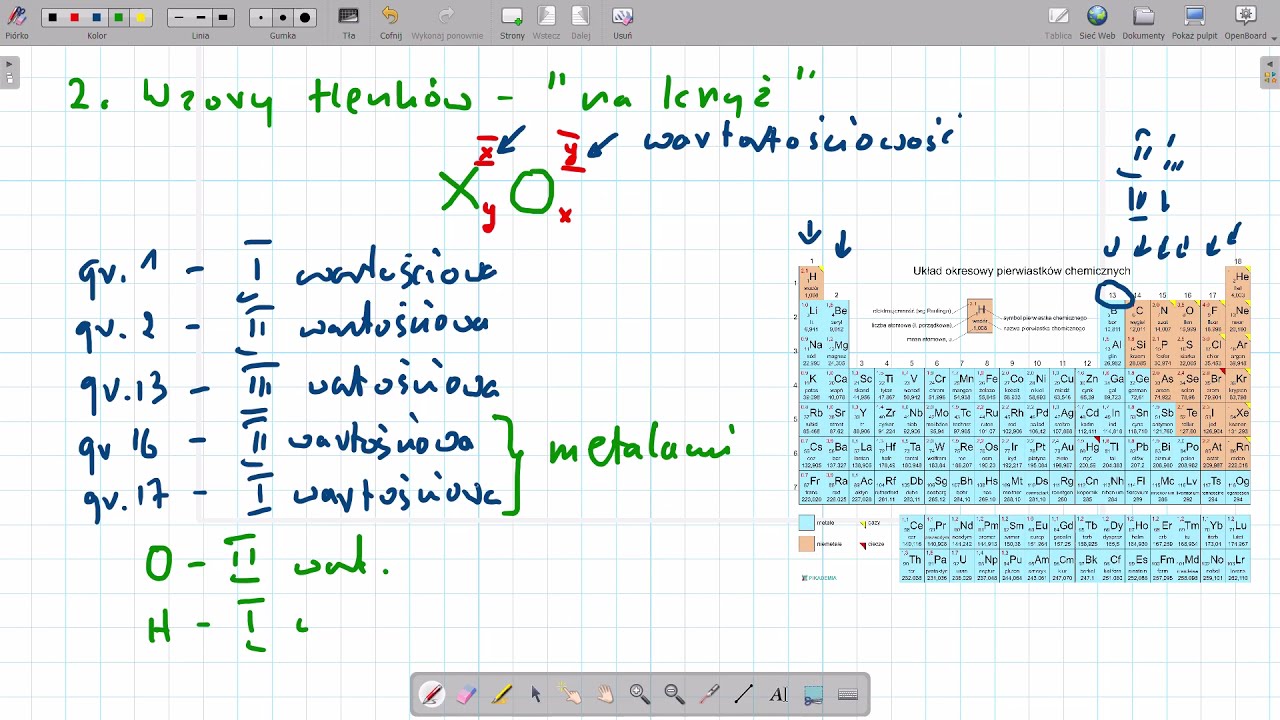Select the Zoom in tool

pyautogui.click(x=640, y=694)
